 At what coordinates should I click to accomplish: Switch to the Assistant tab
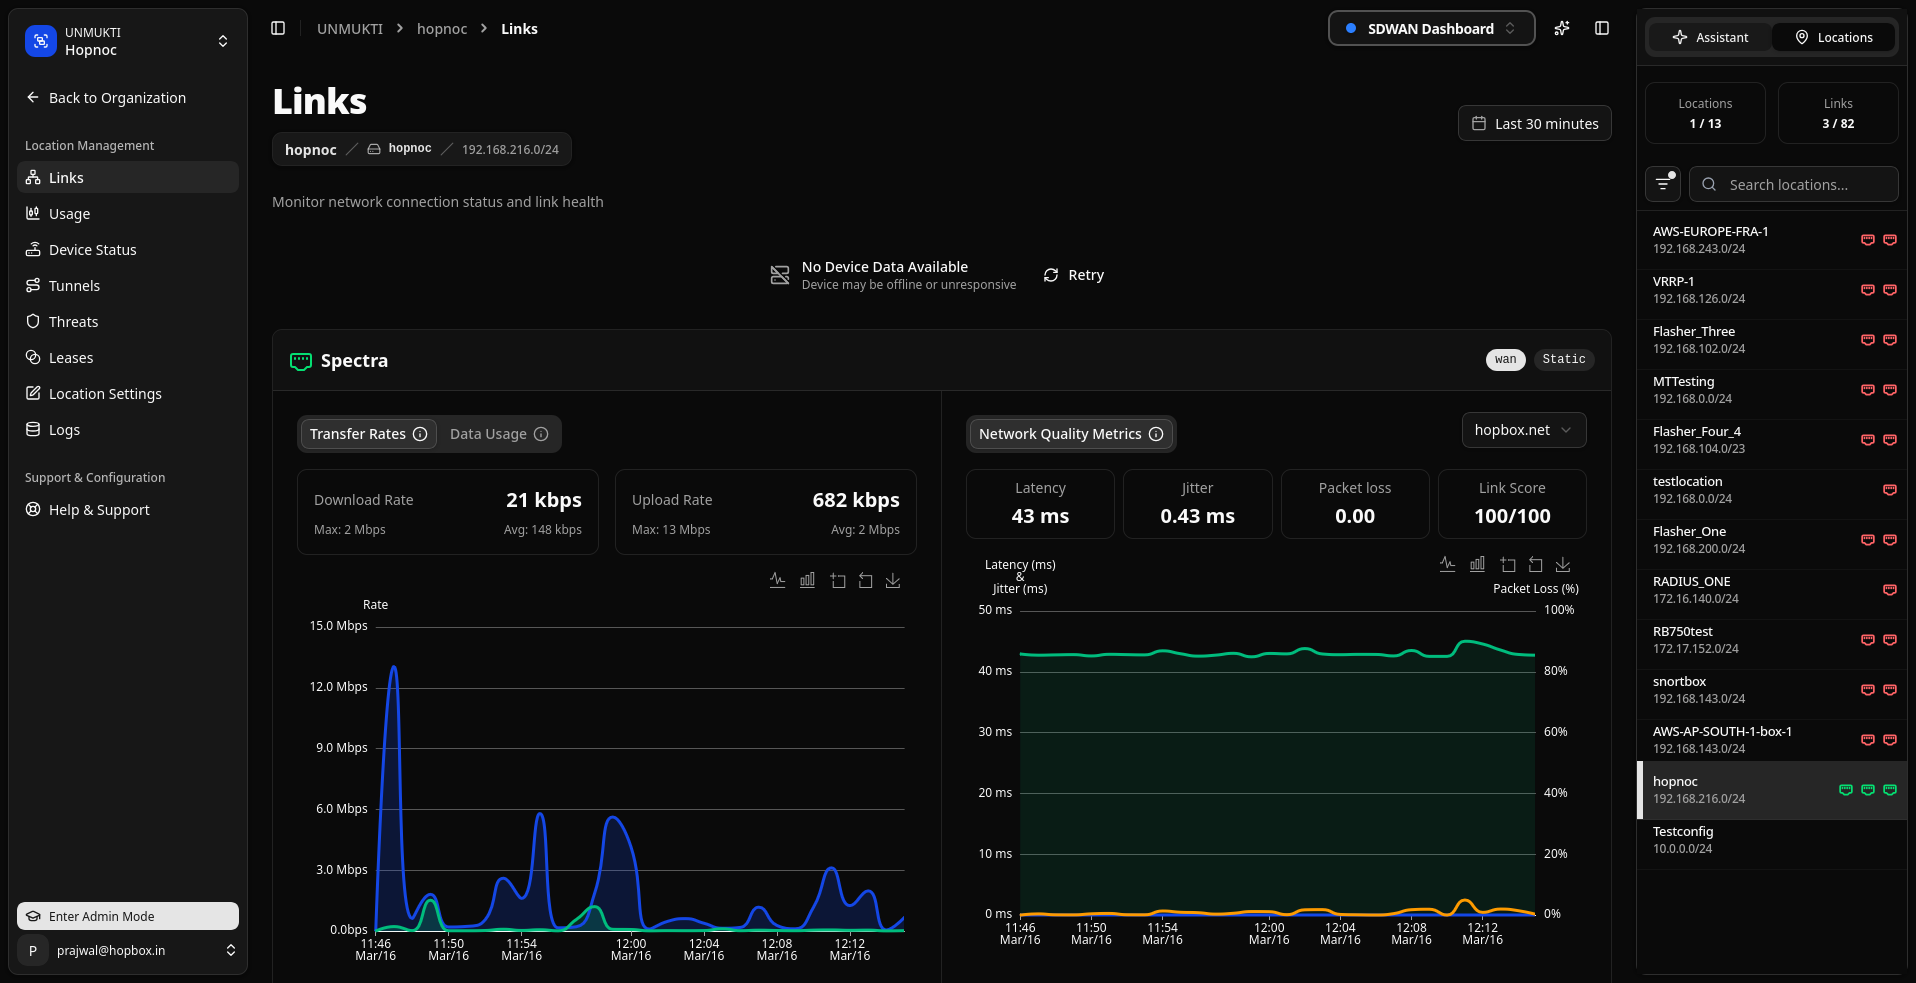coord(1710,38)
